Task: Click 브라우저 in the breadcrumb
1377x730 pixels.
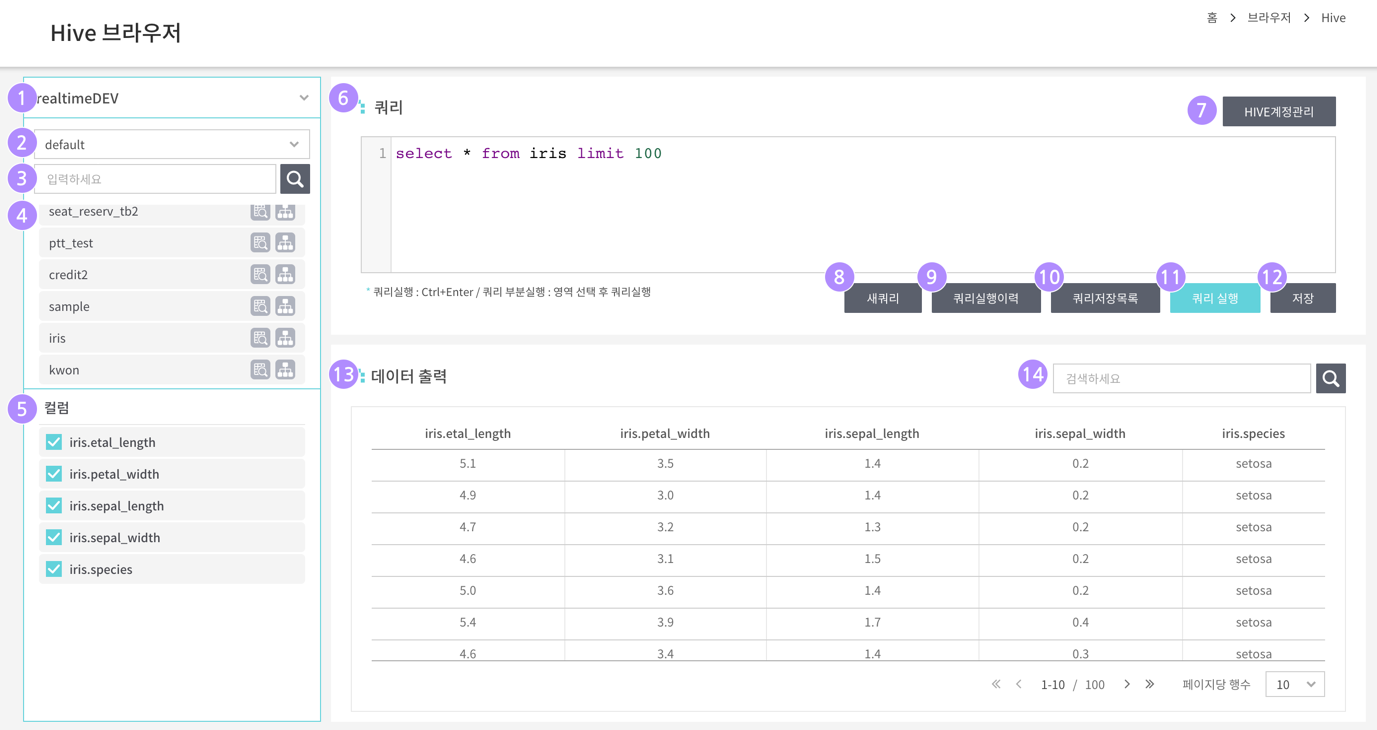Action: pyautogui.click(x=1269, y=18)
